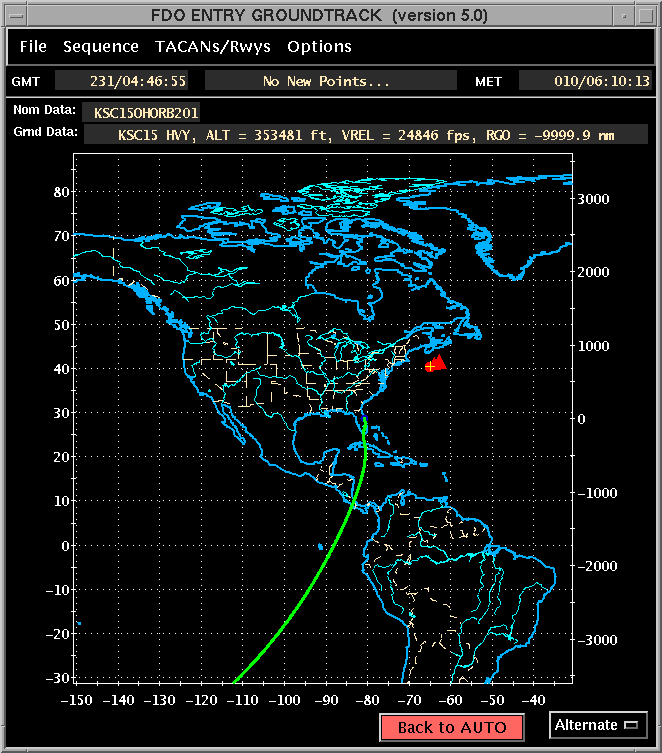662x753 pixels.
Task: Click the Grnd Data KSC15 HVY readout
Action: click(x=365, y=134)
